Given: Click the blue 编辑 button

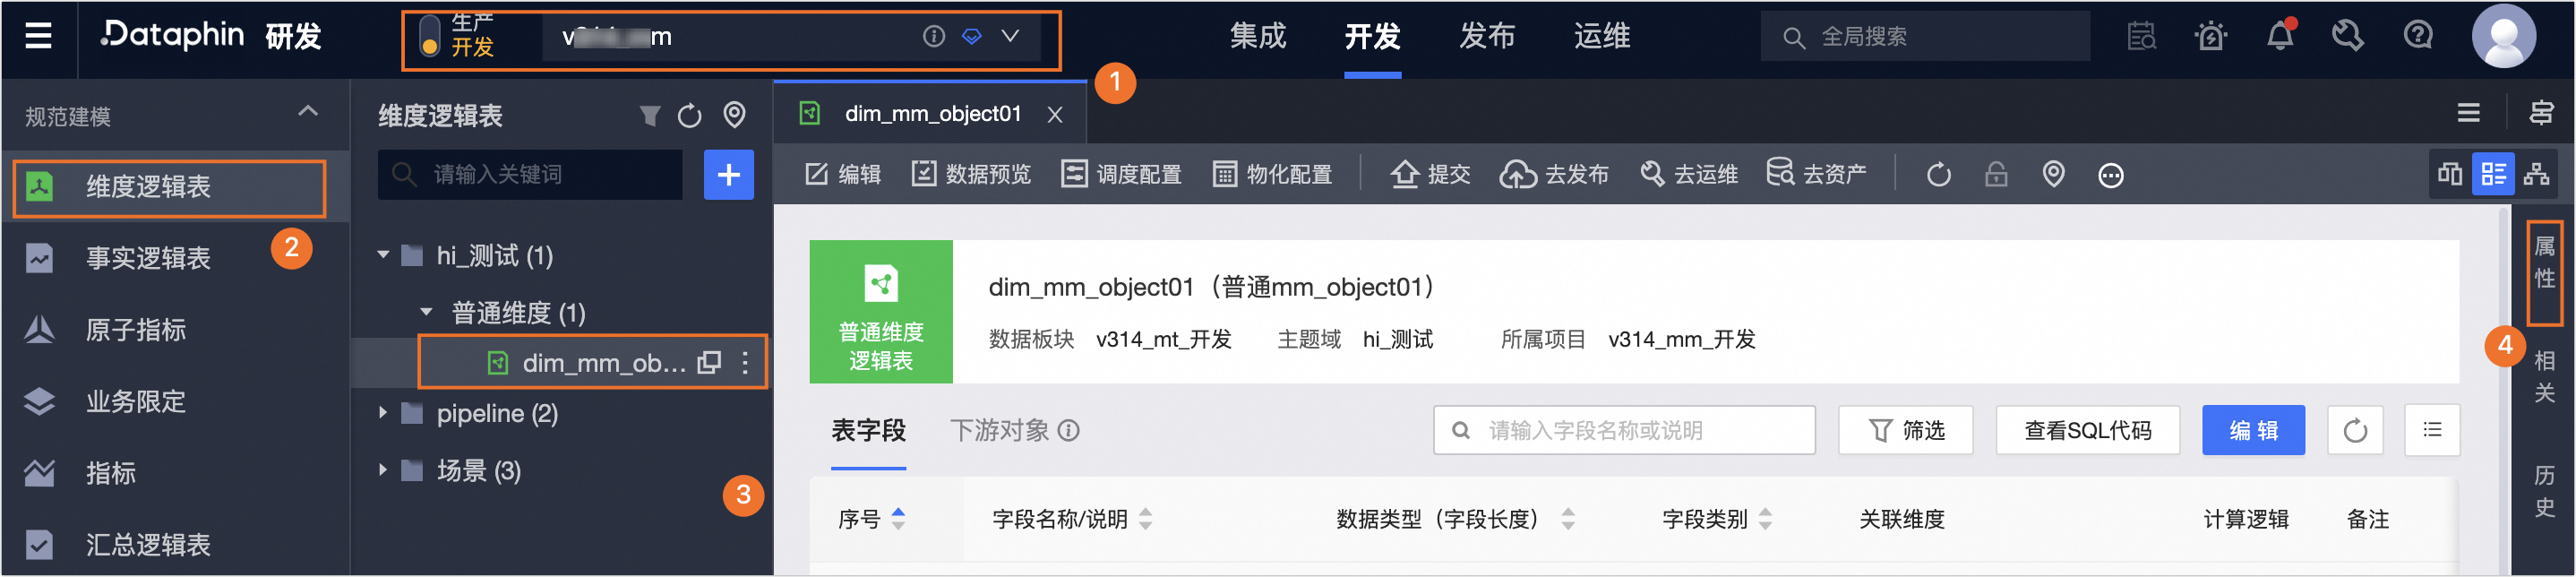Looking at the screenshot, I should click(2253, 430).
